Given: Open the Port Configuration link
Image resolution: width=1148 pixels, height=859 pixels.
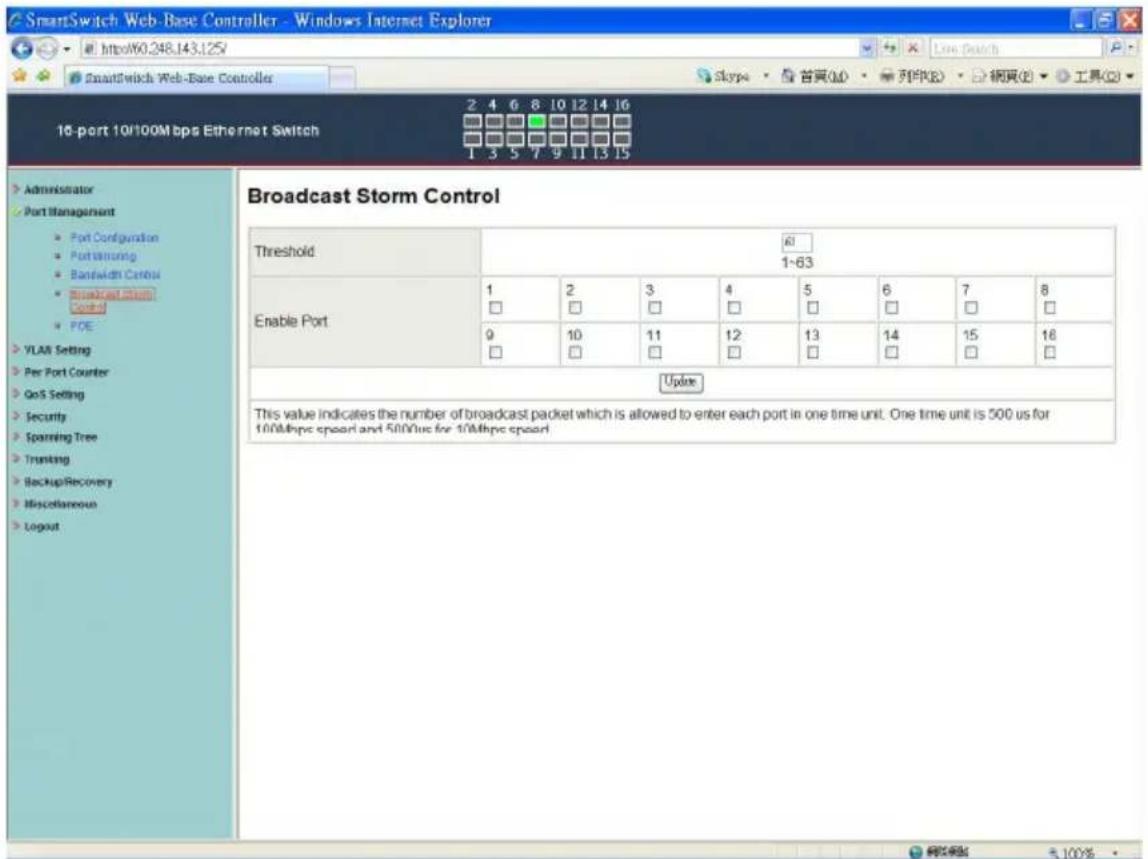Looking at the screenshot, I should pos(114,238).
